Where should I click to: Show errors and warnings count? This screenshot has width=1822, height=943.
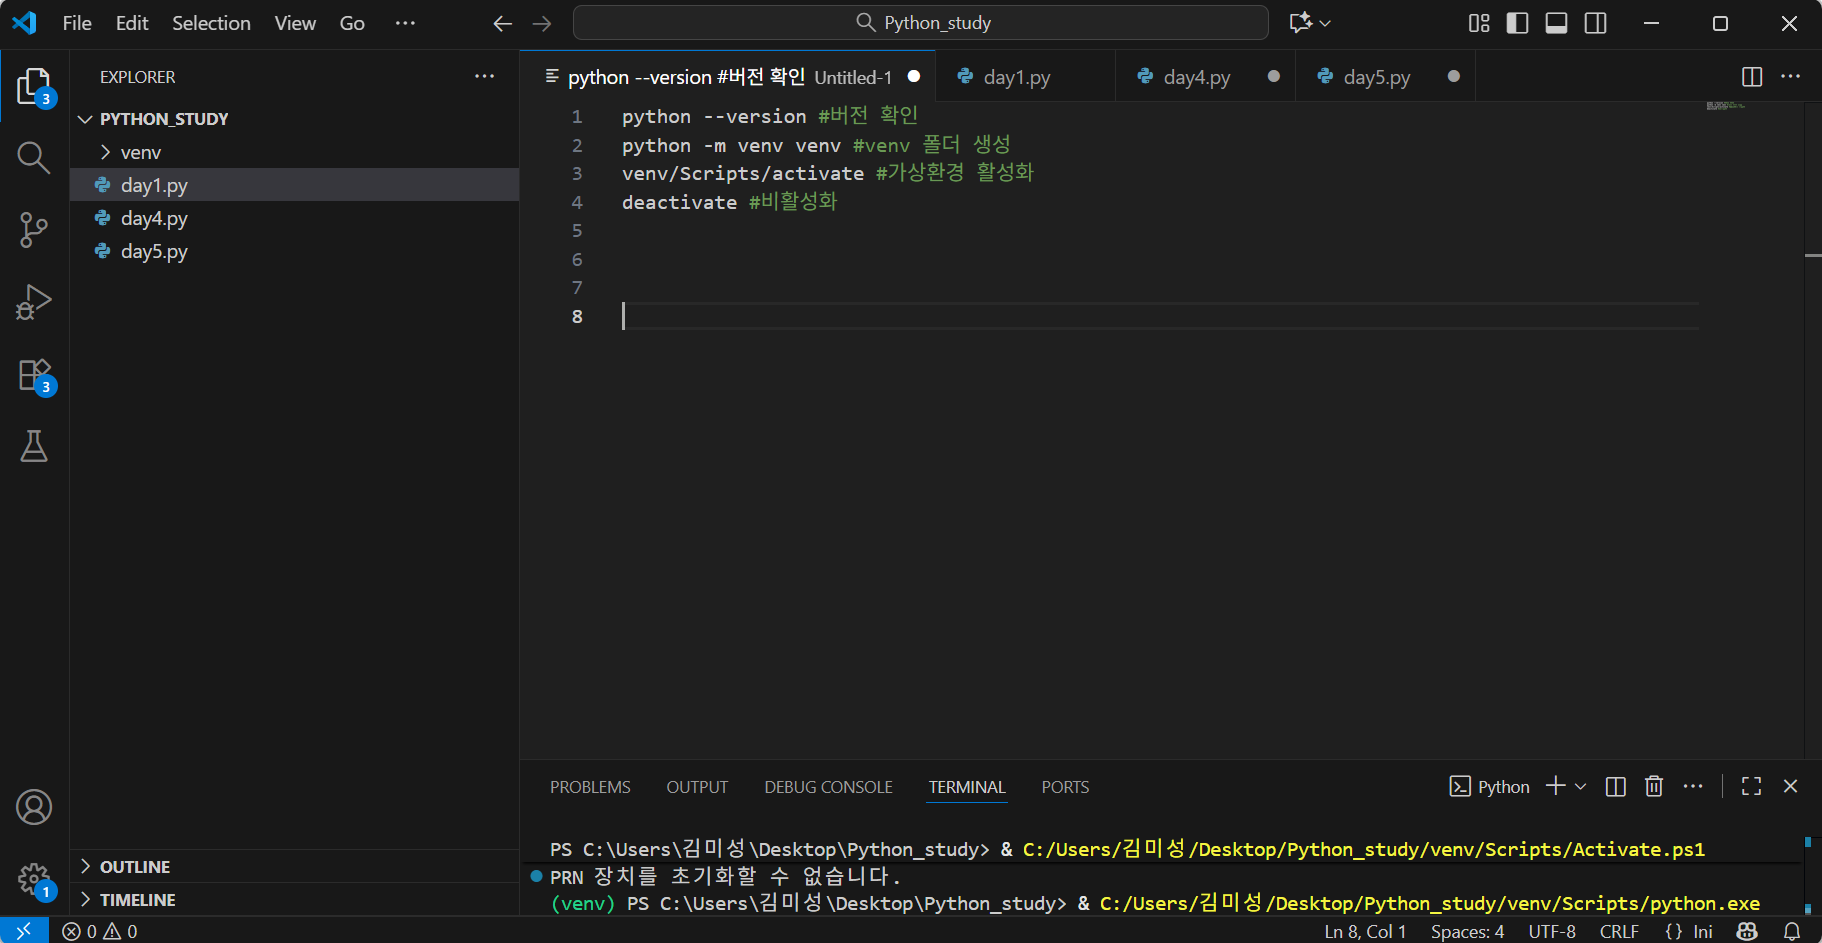coord(100,931)
